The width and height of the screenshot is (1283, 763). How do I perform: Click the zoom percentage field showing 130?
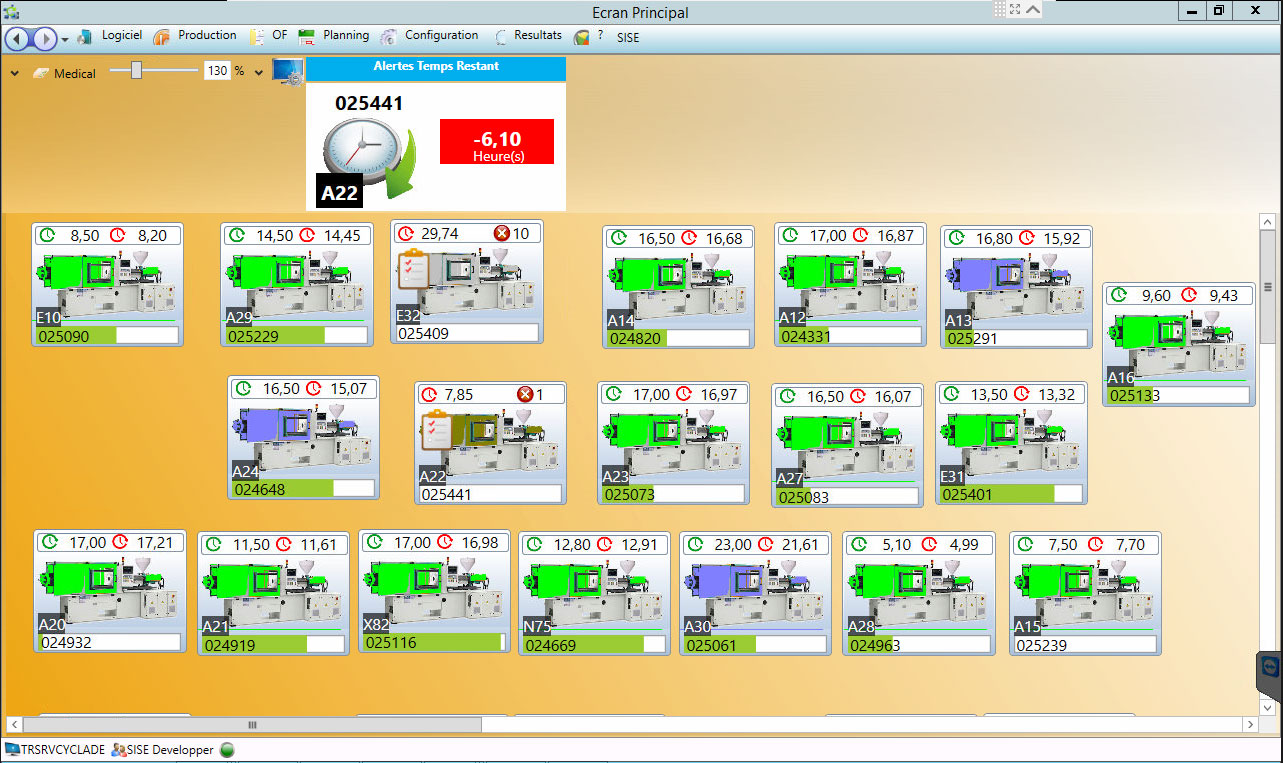coord(216,71)
